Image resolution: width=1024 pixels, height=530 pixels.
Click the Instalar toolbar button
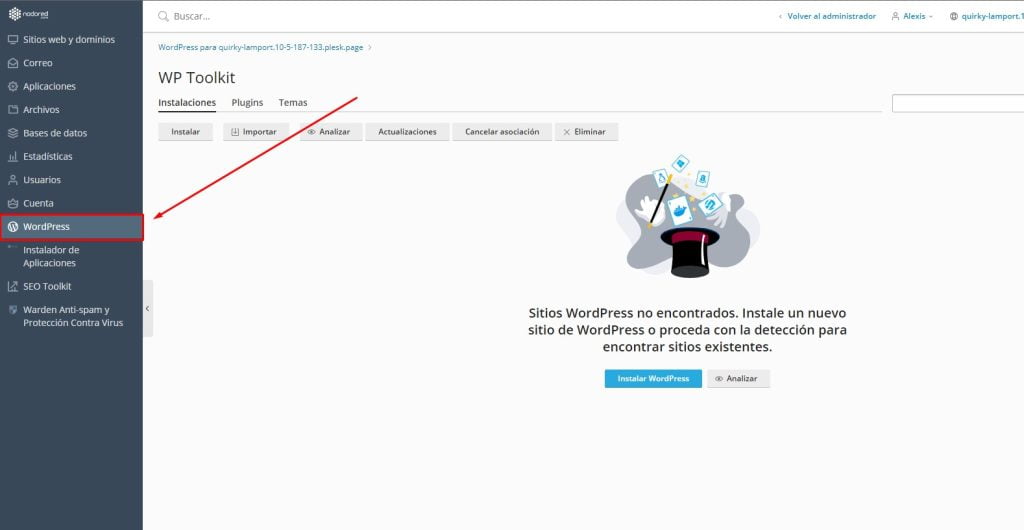point(185,132)
